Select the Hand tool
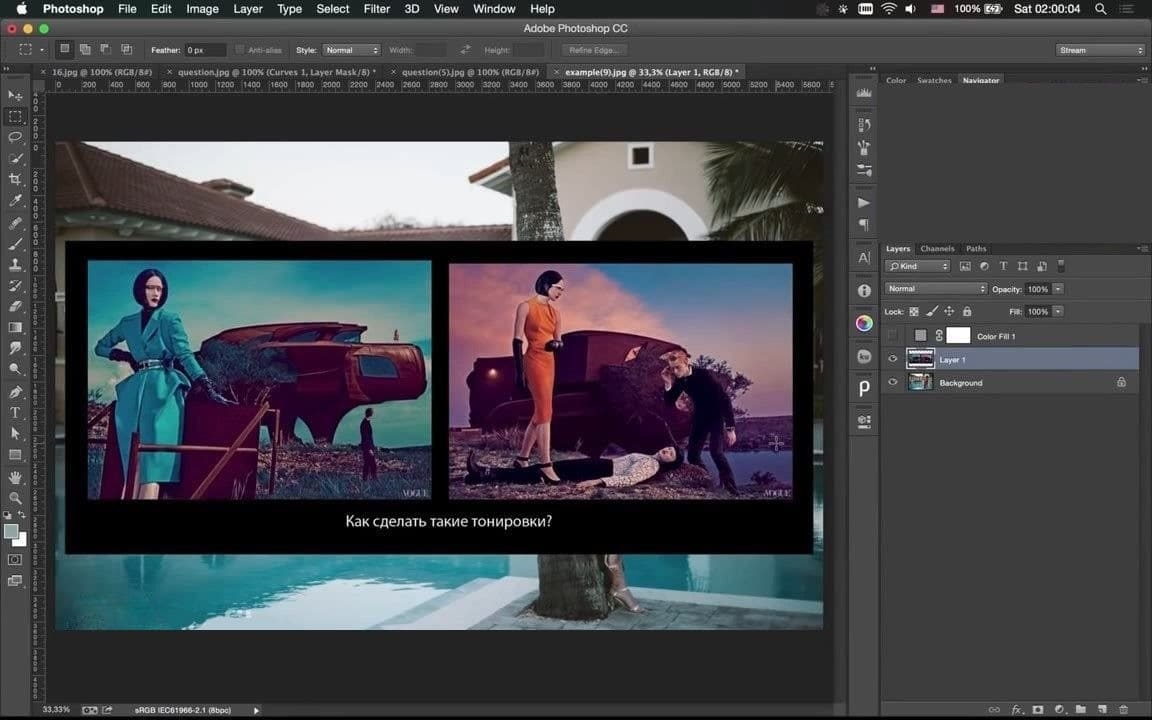Viewport: 1152px width, 720px height. point(15,478)
